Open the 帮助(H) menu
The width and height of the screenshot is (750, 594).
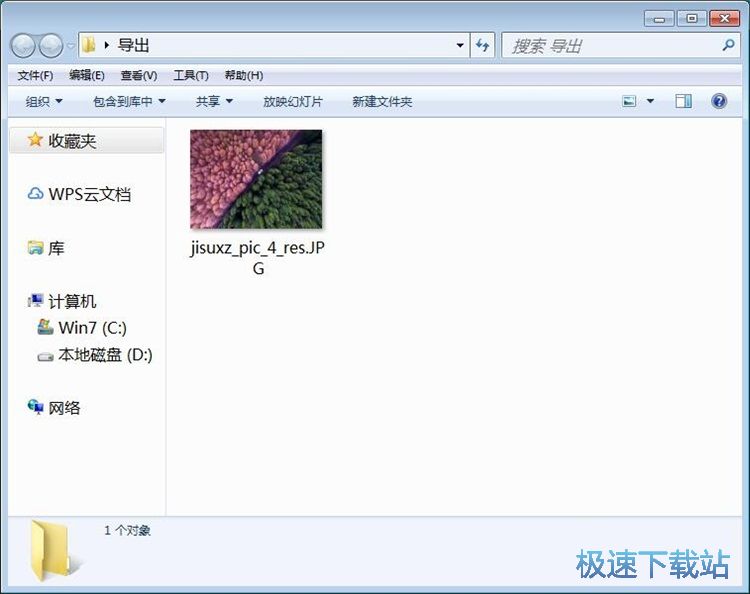(x=244, y=76)
